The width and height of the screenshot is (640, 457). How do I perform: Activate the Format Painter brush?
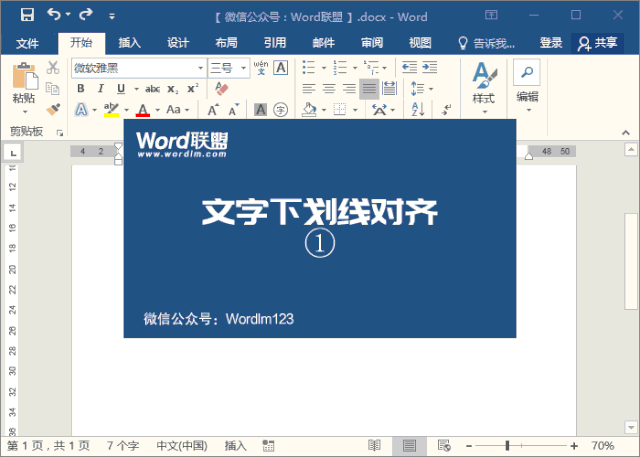pyautogui.click(x=53, y=109)
